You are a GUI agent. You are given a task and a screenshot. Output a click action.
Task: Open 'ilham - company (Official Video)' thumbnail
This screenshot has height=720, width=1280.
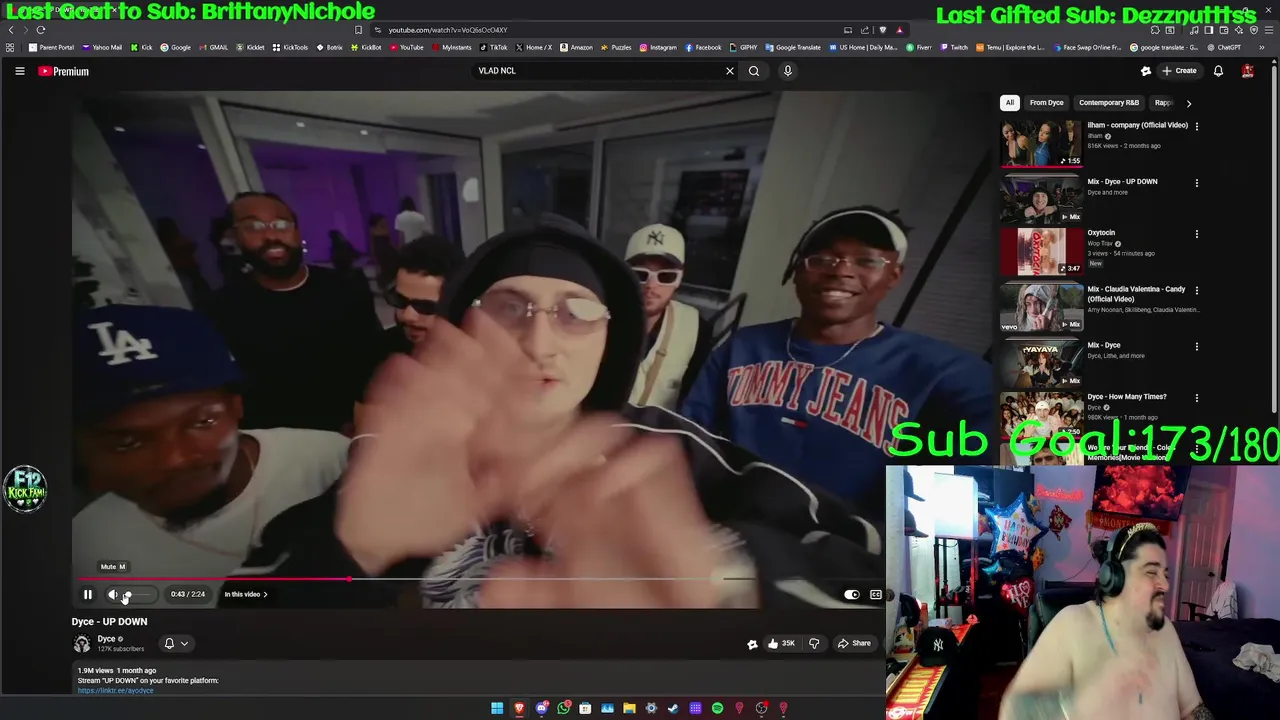(1042, 143)
